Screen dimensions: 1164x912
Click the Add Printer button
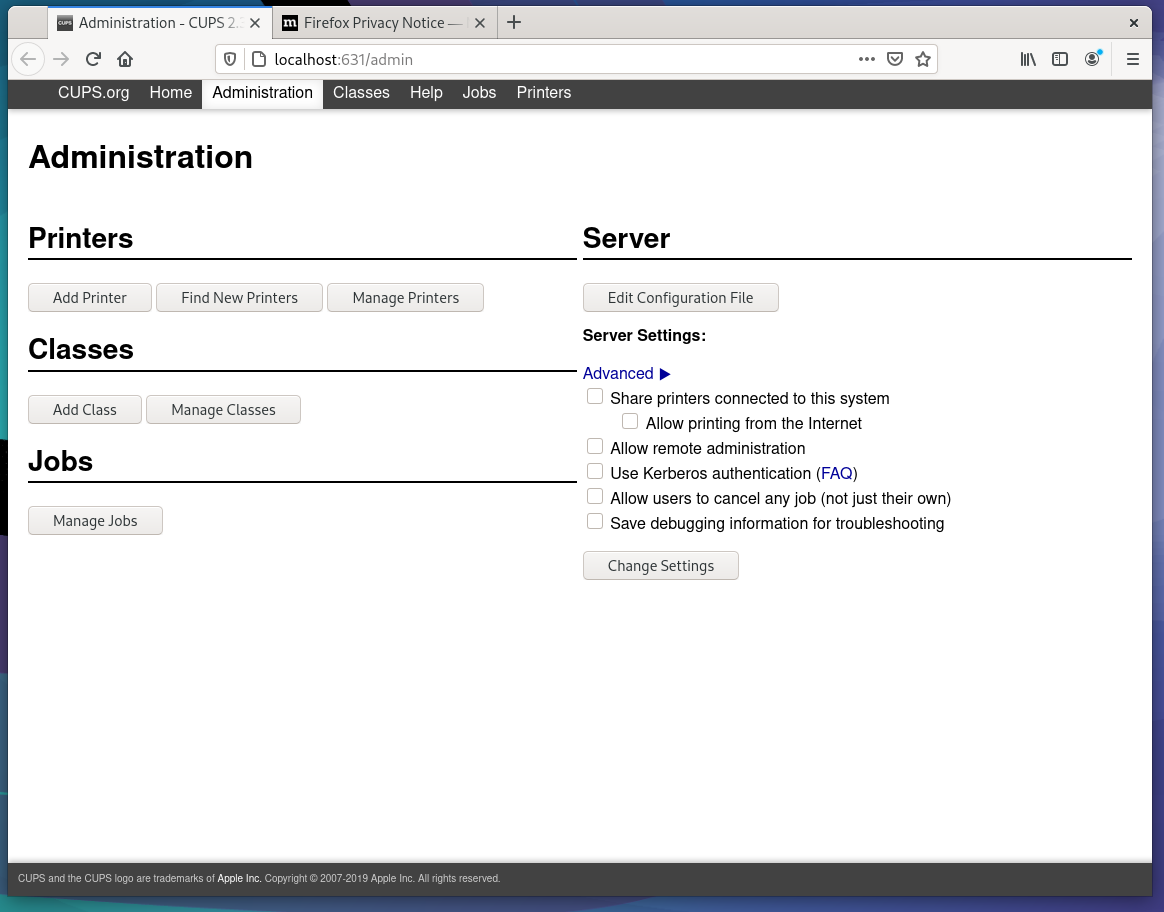tap(90, 298)
